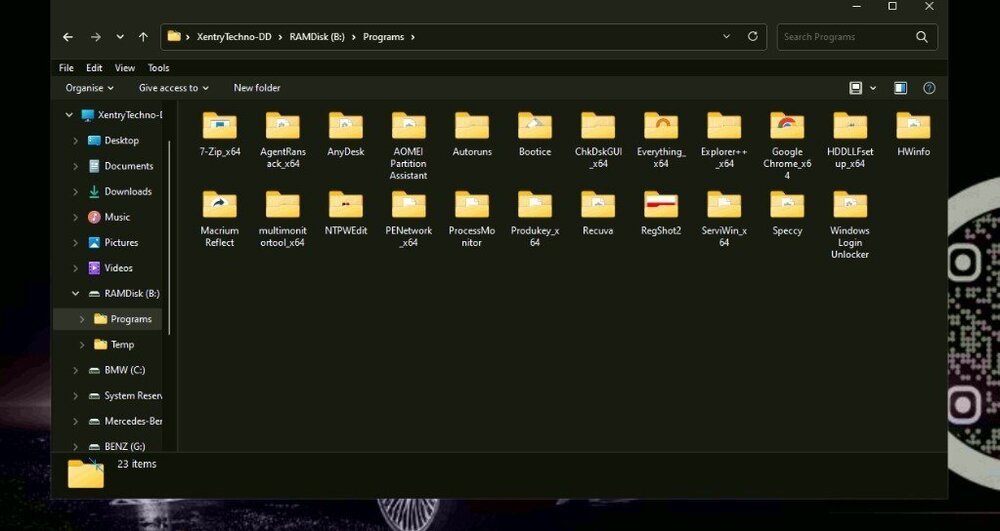Toggle the preview pane button
This screenshot has height=531, width=1000.
pos(900,88)
